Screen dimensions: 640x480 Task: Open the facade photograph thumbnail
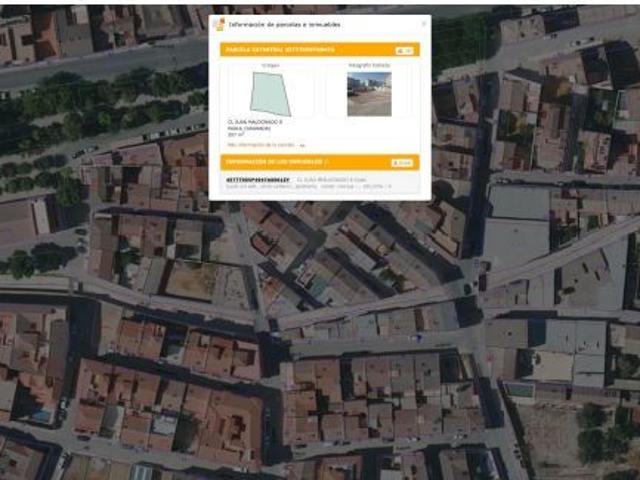369,94
